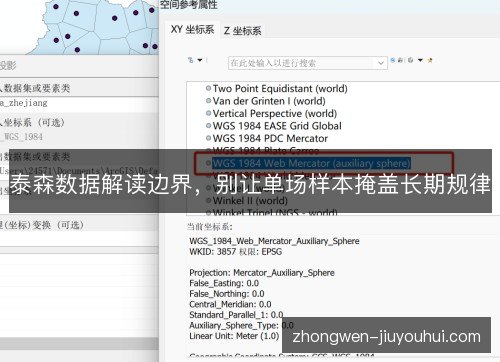Click the Central_Meridian: 0.0 line
This screenshot has width=500, height=362.
pyautogui.click(x=230, y=304)
